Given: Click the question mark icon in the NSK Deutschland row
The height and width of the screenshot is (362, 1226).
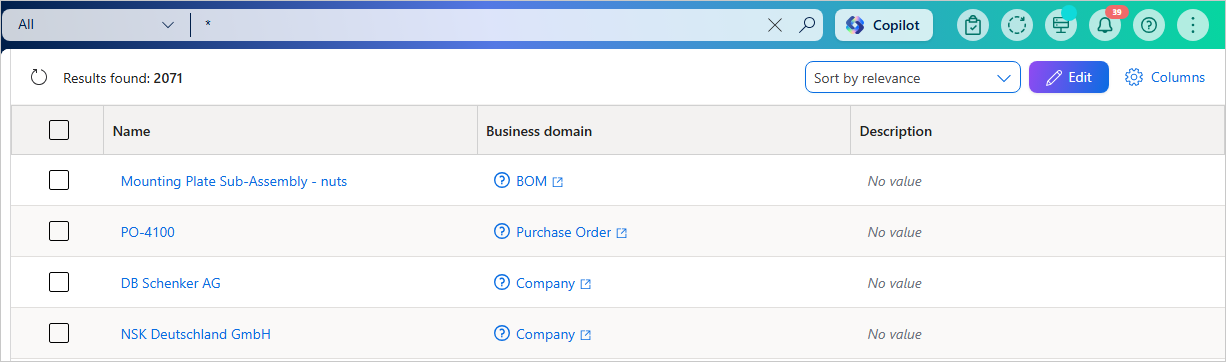Looking at the screenshot, I should pyautogui.click(x=502, y=334).
